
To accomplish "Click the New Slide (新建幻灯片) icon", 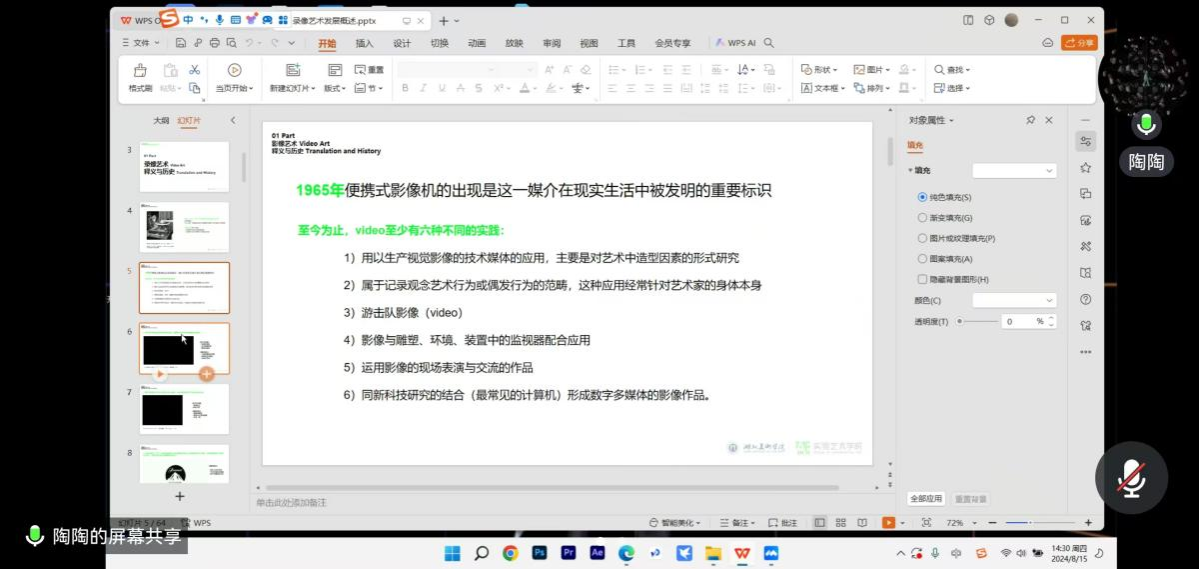I will point(293,71).
